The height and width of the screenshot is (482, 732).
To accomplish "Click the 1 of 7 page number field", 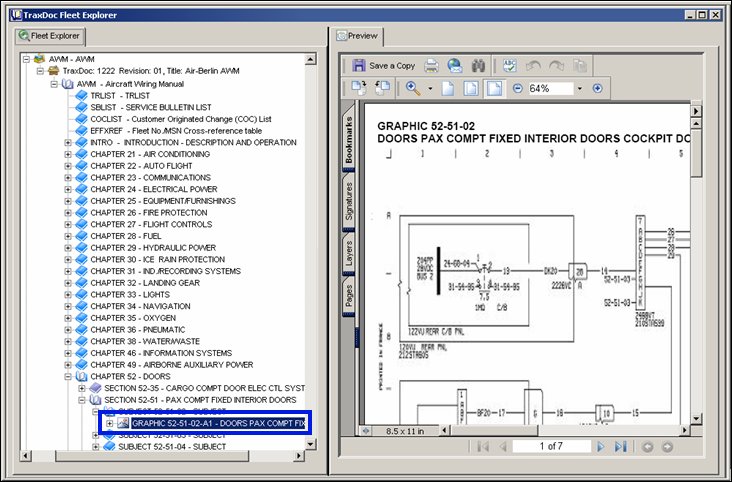I will click(x=551, y=447).
